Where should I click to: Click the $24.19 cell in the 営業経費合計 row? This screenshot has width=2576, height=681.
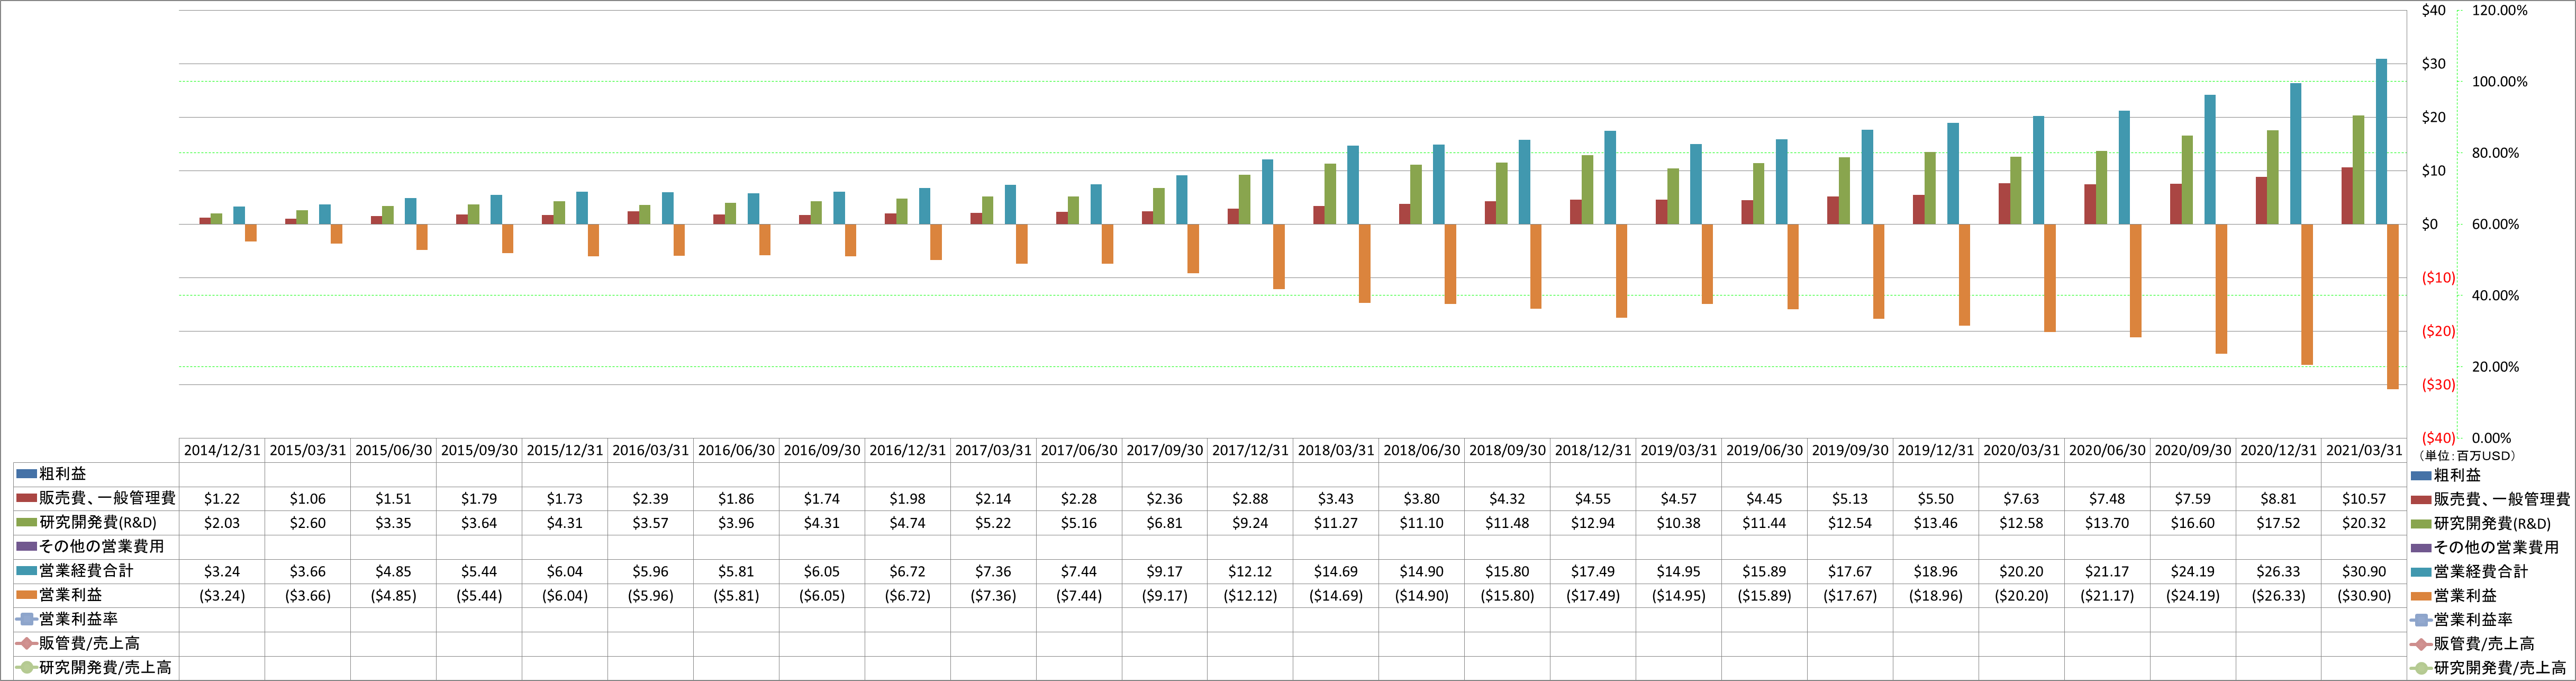pos(2193,572)
